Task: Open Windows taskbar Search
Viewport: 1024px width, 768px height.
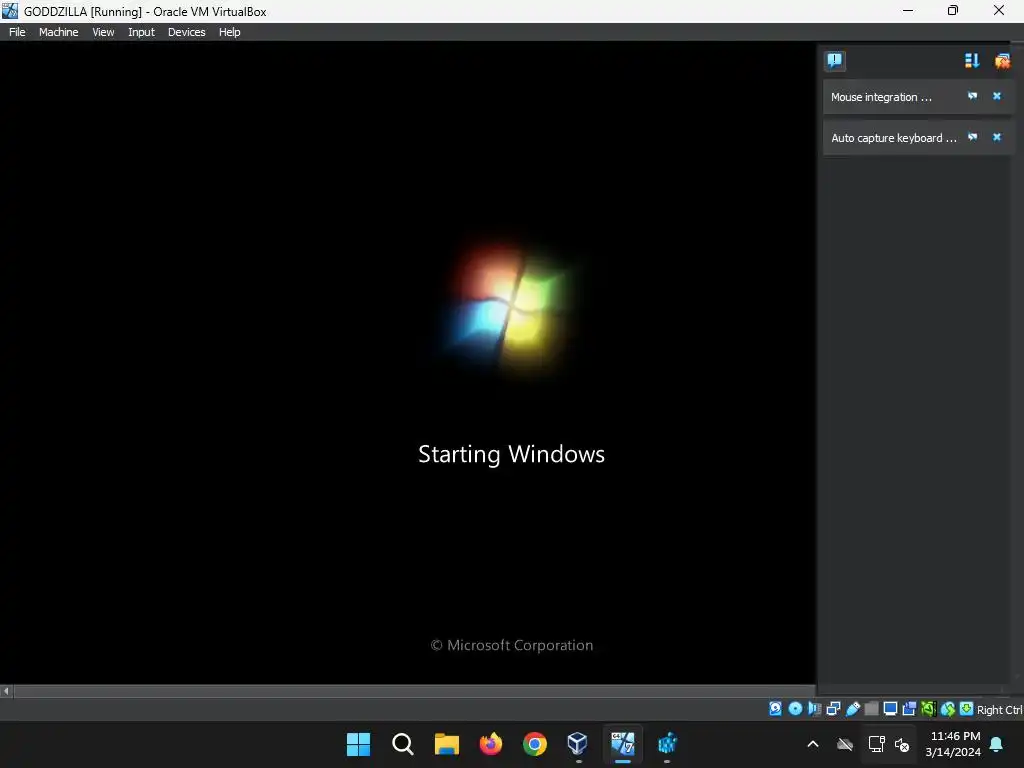Action: click(402, 744)
